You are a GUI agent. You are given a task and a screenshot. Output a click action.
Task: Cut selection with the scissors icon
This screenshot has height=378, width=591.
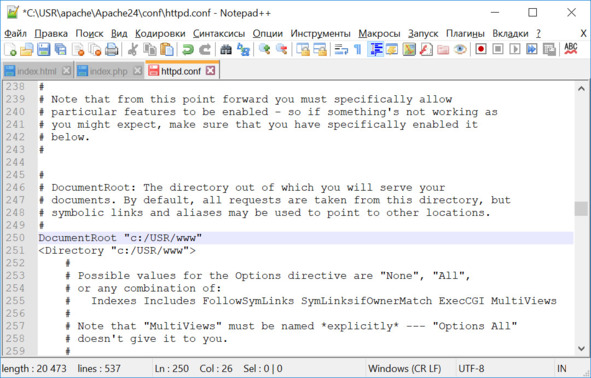pos(132,49)
